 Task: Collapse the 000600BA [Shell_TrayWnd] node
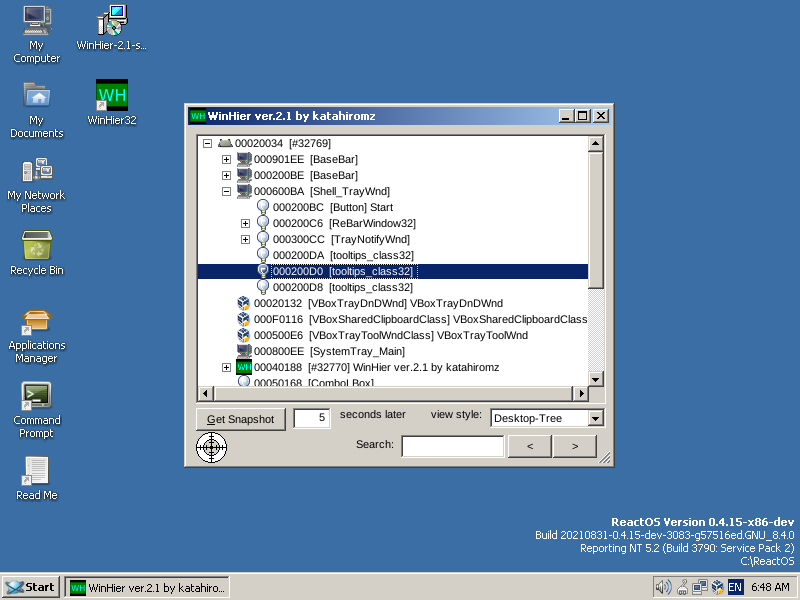click(226, 191)
